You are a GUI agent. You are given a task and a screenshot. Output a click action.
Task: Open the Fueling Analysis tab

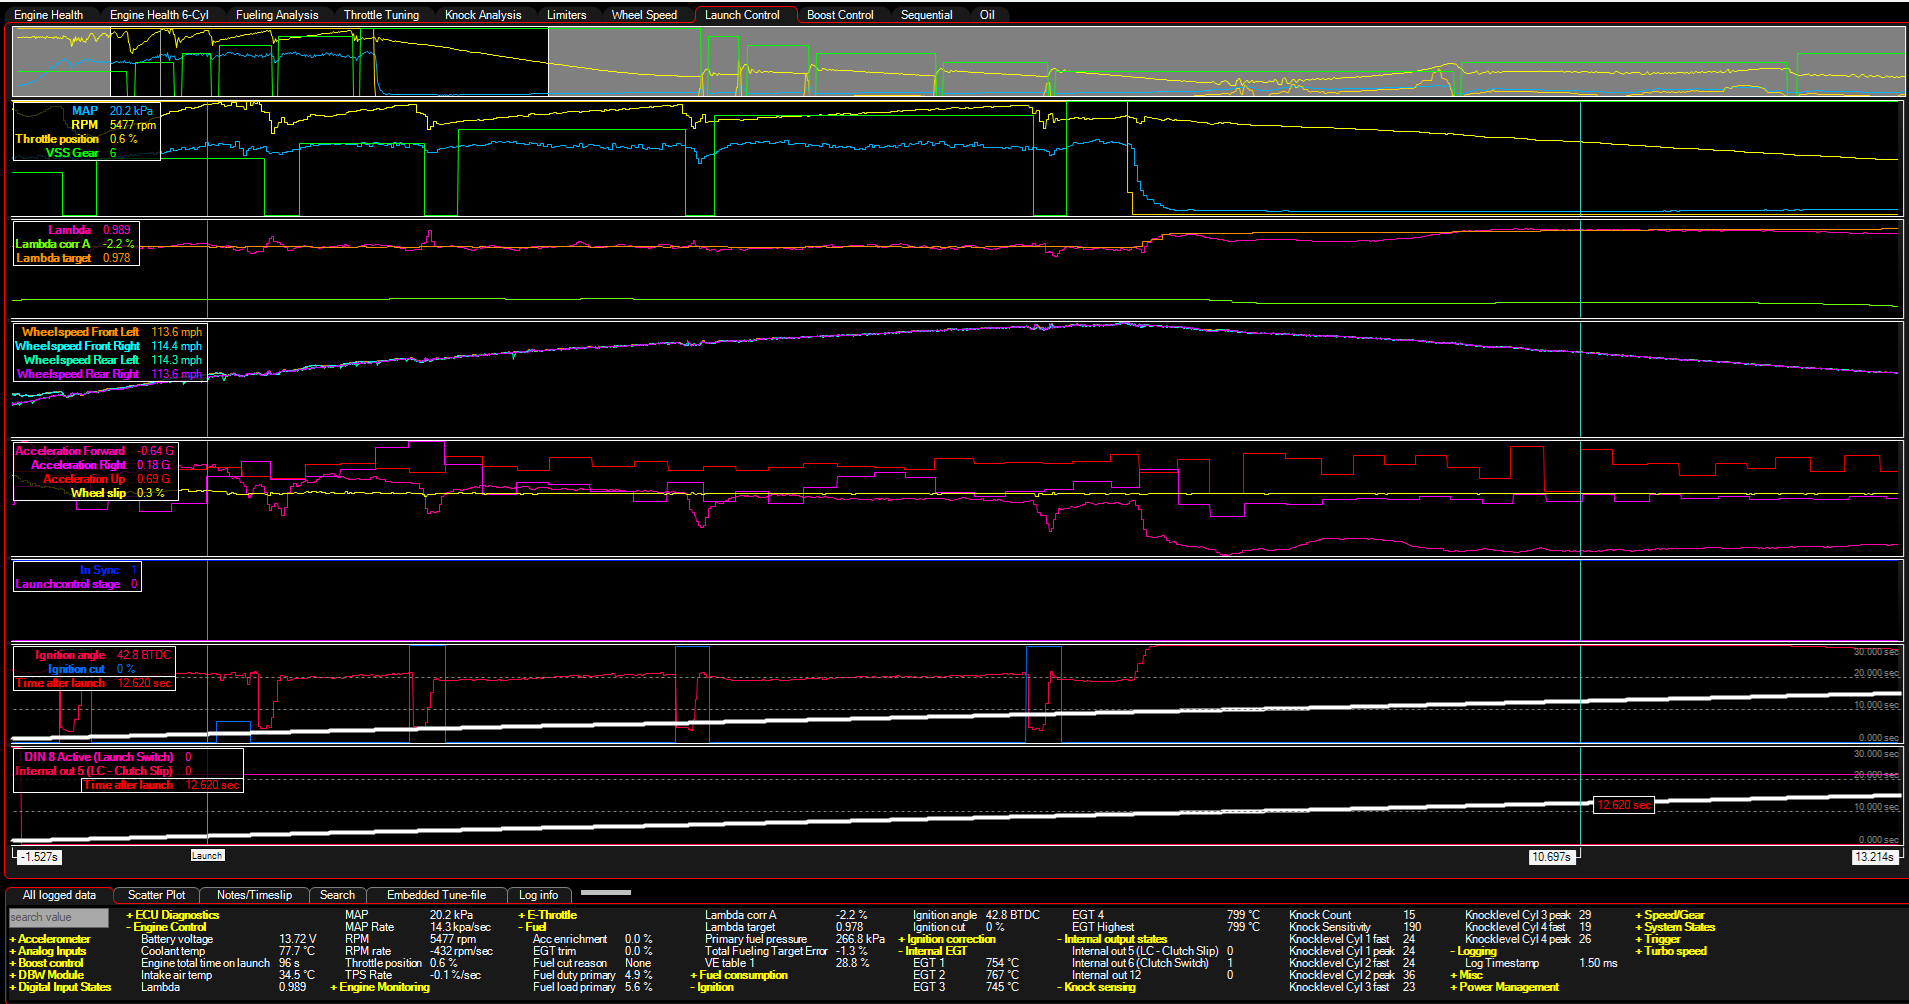277,15
